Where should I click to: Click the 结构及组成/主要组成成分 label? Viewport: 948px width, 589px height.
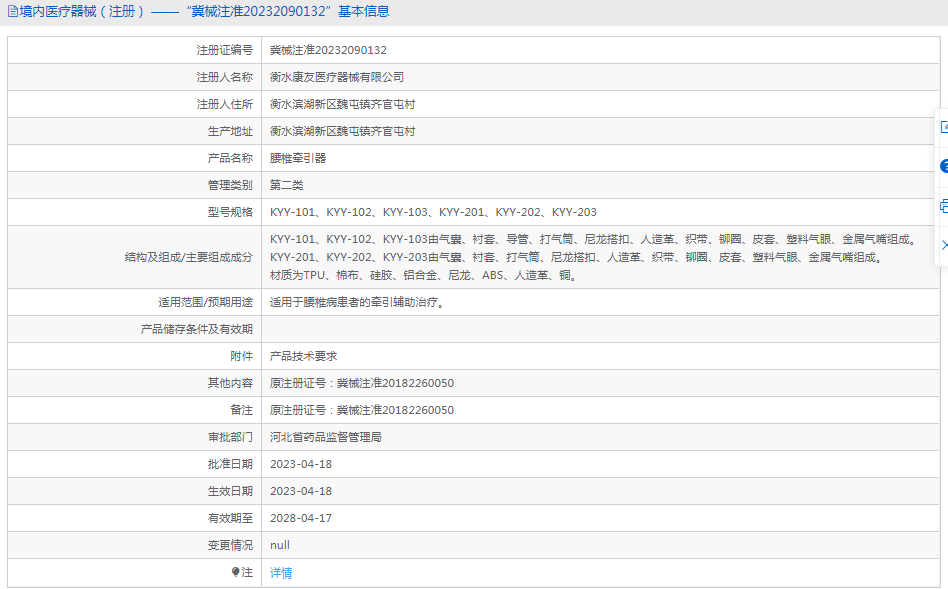pyautogui.click(x=189, y=258)
